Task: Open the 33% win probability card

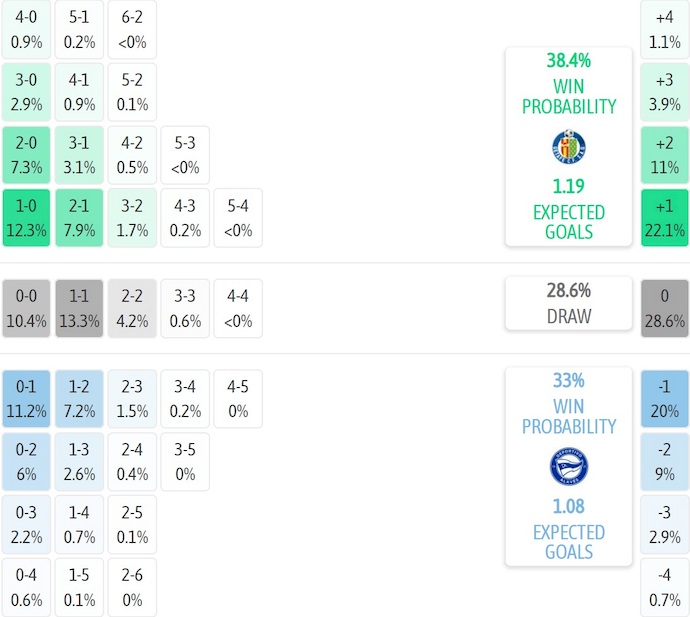Action: [x=568, y=466]
